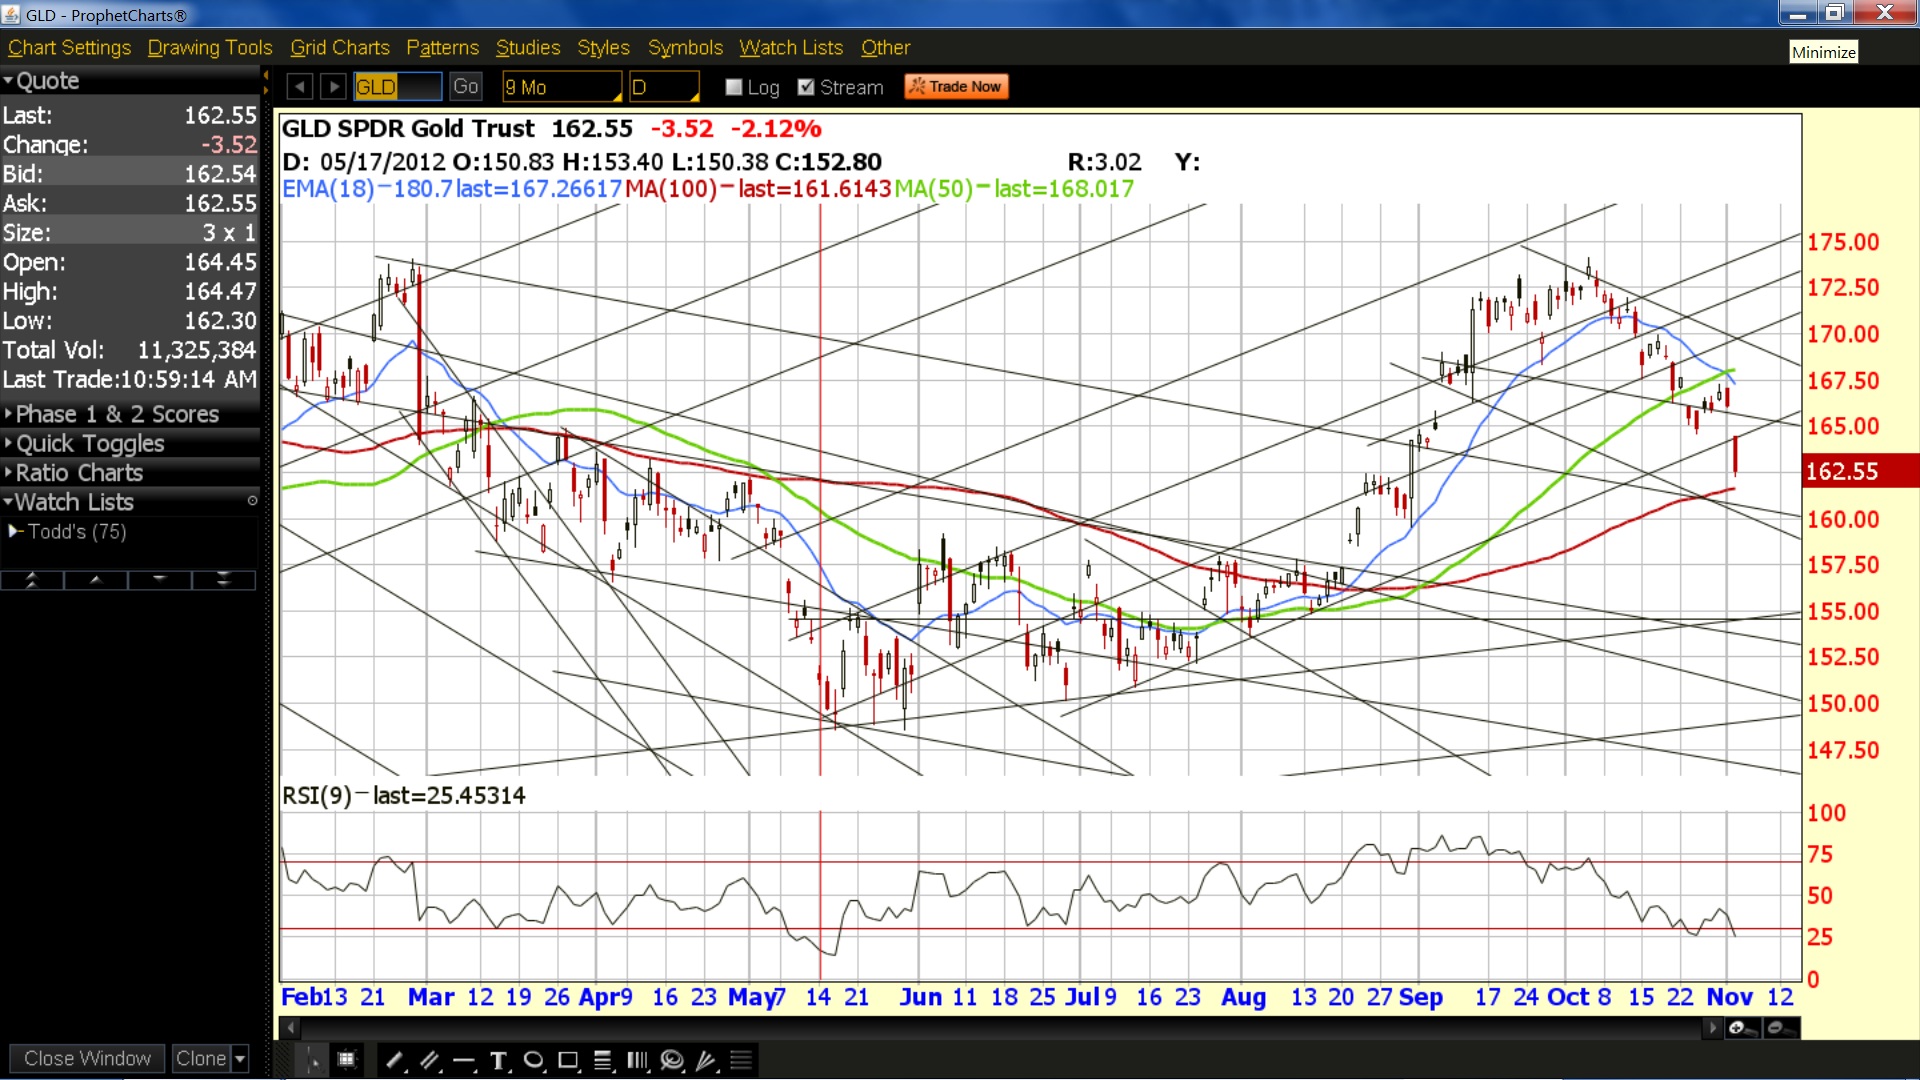The width and height of the screenshot is (1920, 1080).
Task: Select the text annotation tool
Action: click(x=499, y=1061)
